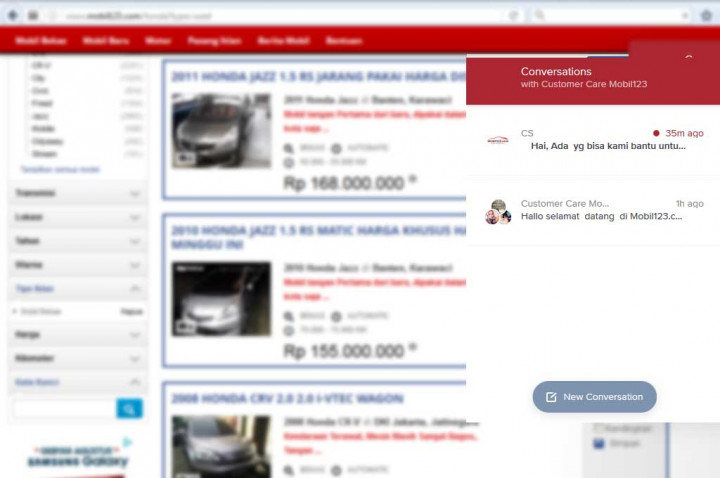Collapse the Conversations chat panel with chevron
Viewport: 720px width, 478px height.
688,58
